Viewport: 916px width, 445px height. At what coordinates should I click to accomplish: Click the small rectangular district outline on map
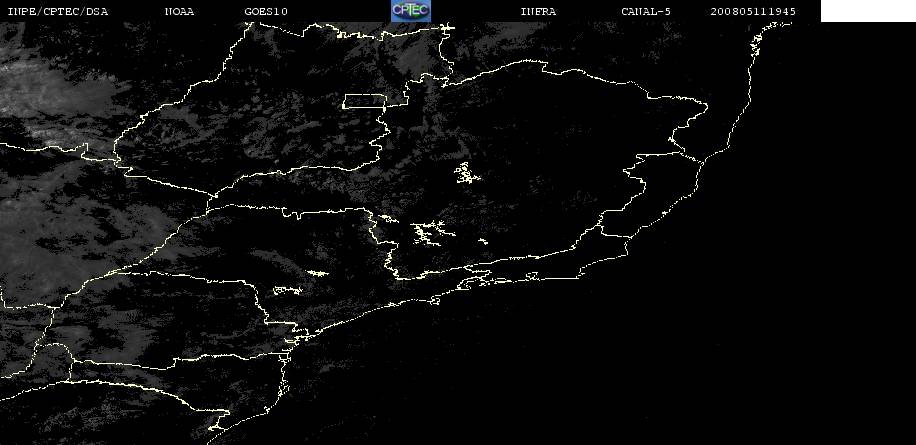coord(365,101)
